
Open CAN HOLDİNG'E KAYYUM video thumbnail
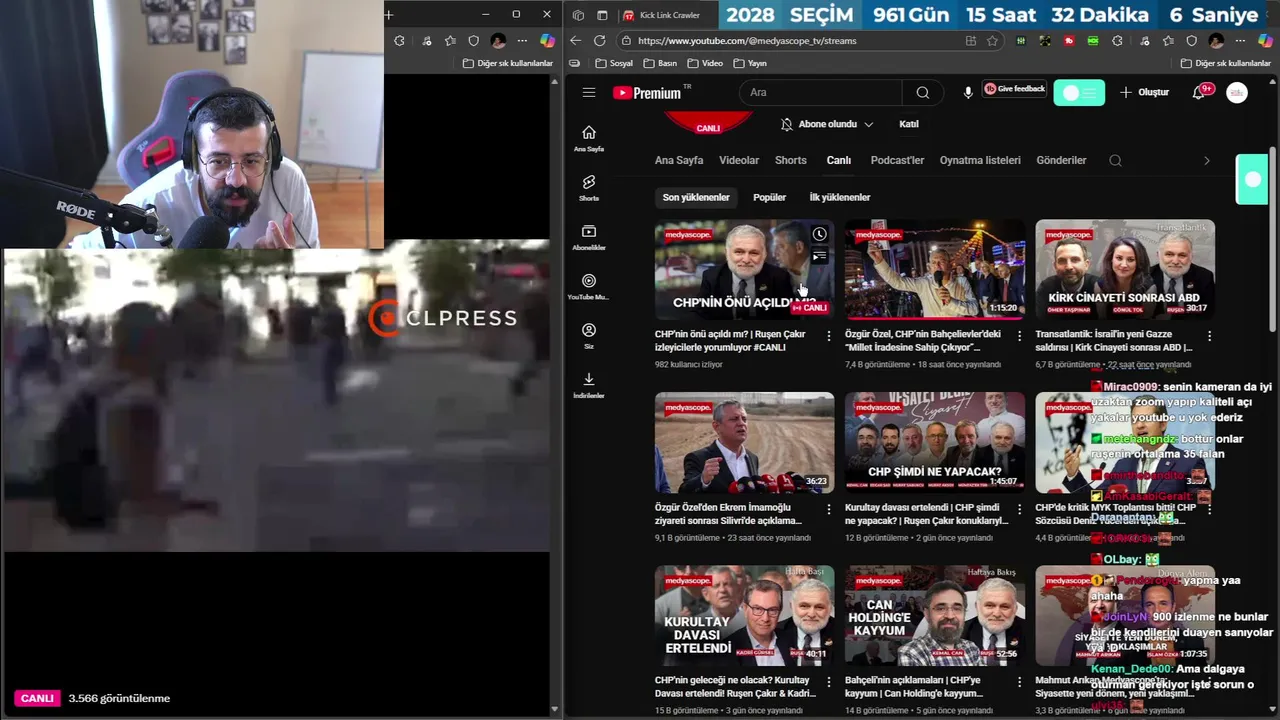coord(935,616)
